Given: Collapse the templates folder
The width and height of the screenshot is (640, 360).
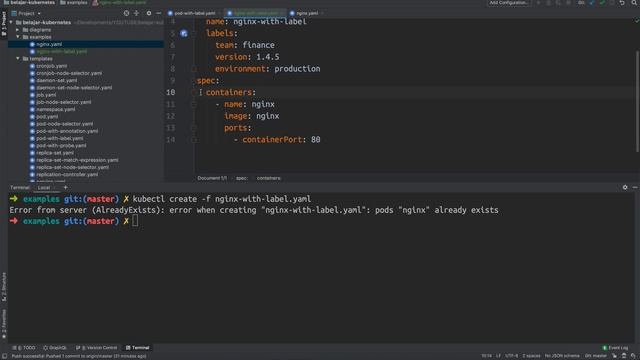Looking at the screenshot, I should pos(18,58).
